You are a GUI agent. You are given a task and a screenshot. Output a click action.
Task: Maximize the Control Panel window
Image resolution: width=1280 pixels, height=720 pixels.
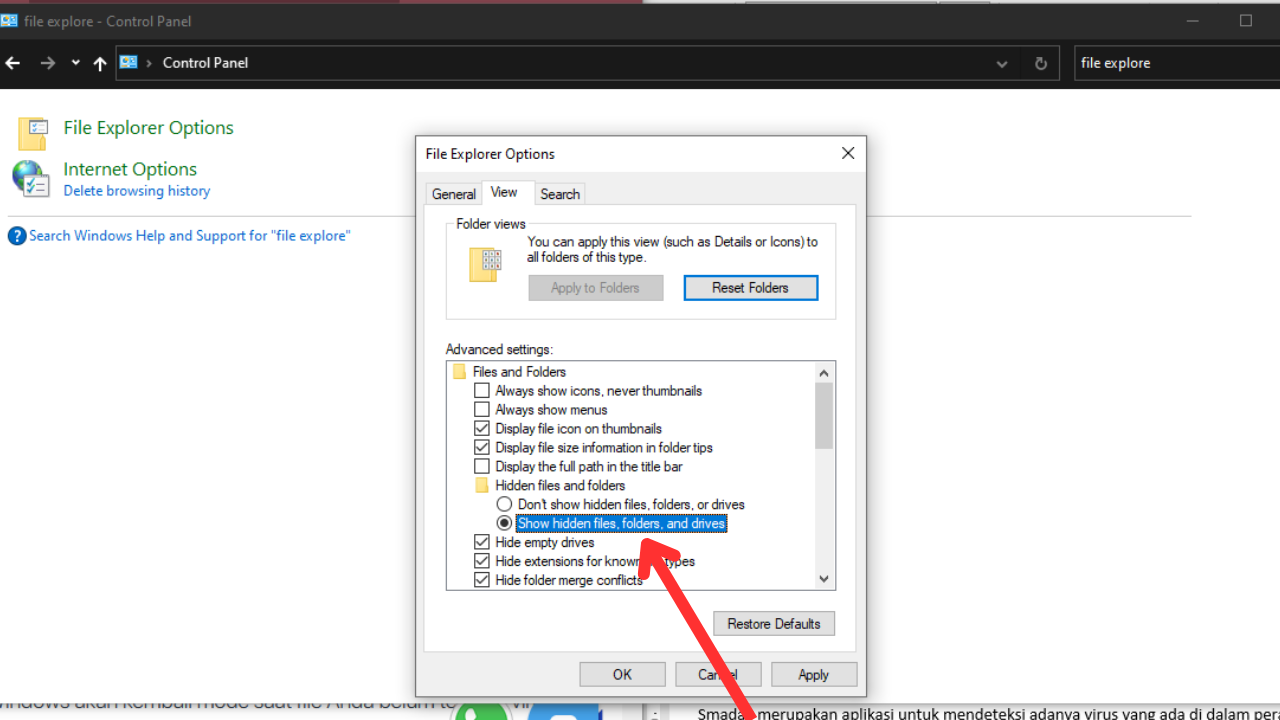(1246, 20)
